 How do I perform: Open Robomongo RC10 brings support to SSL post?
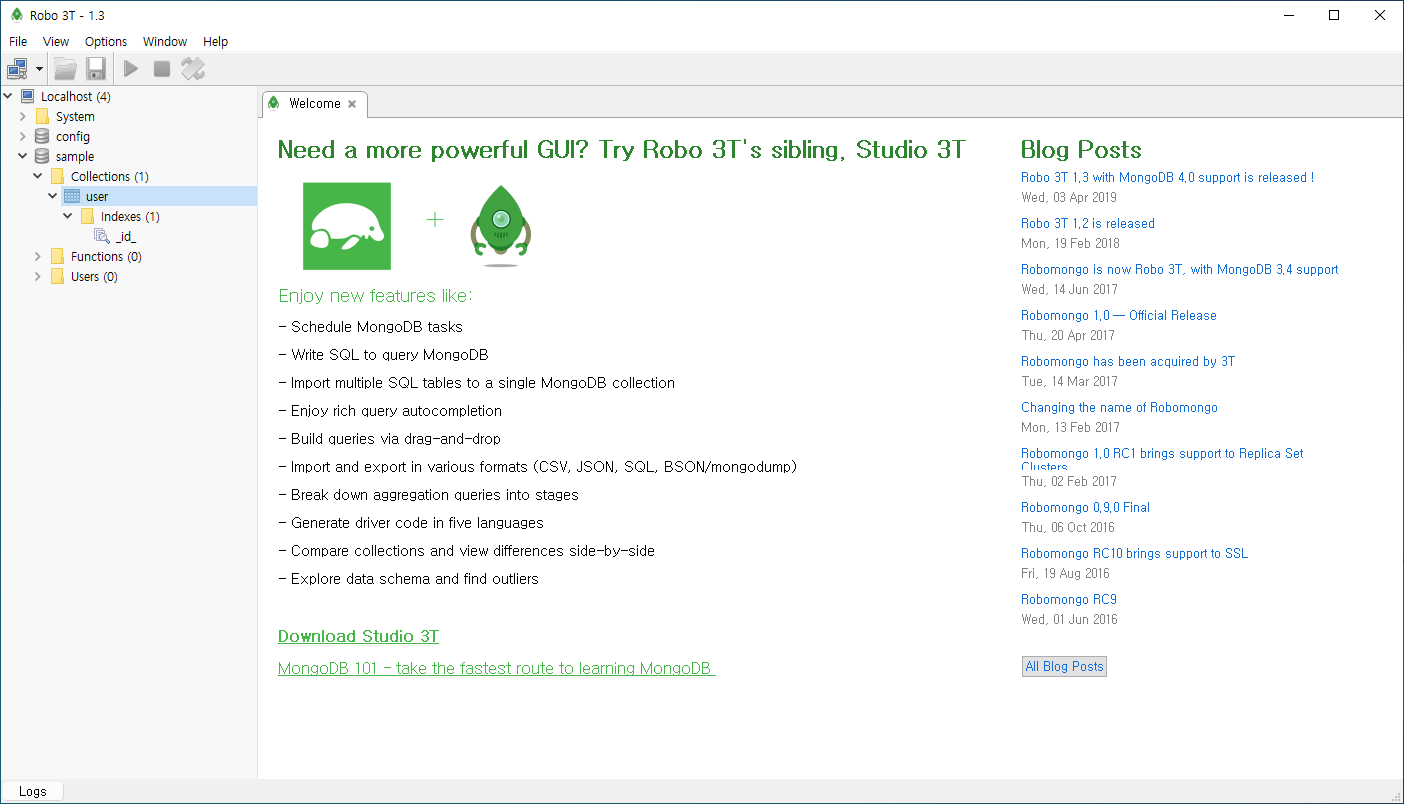(1134, 553)
